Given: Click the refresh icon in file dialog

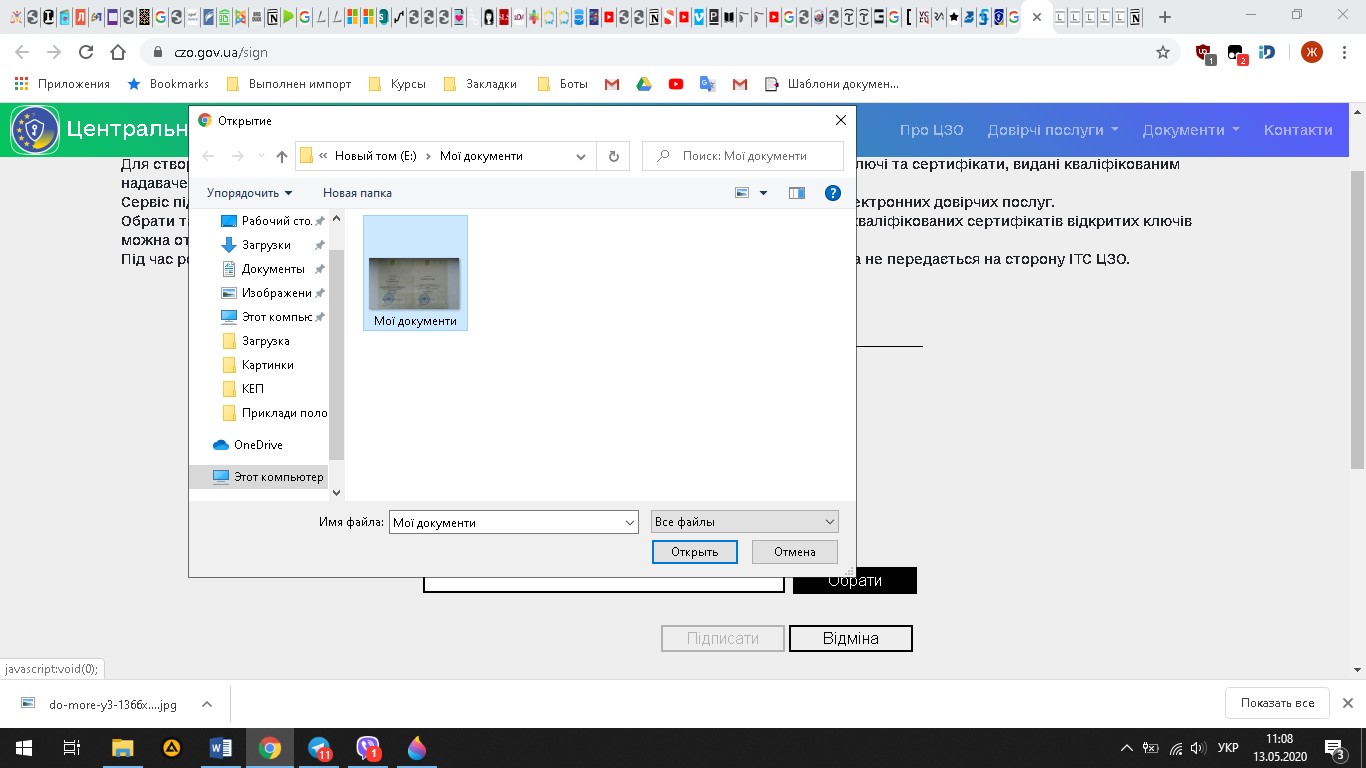Looking at the screenshot, I should coord(613,156).
